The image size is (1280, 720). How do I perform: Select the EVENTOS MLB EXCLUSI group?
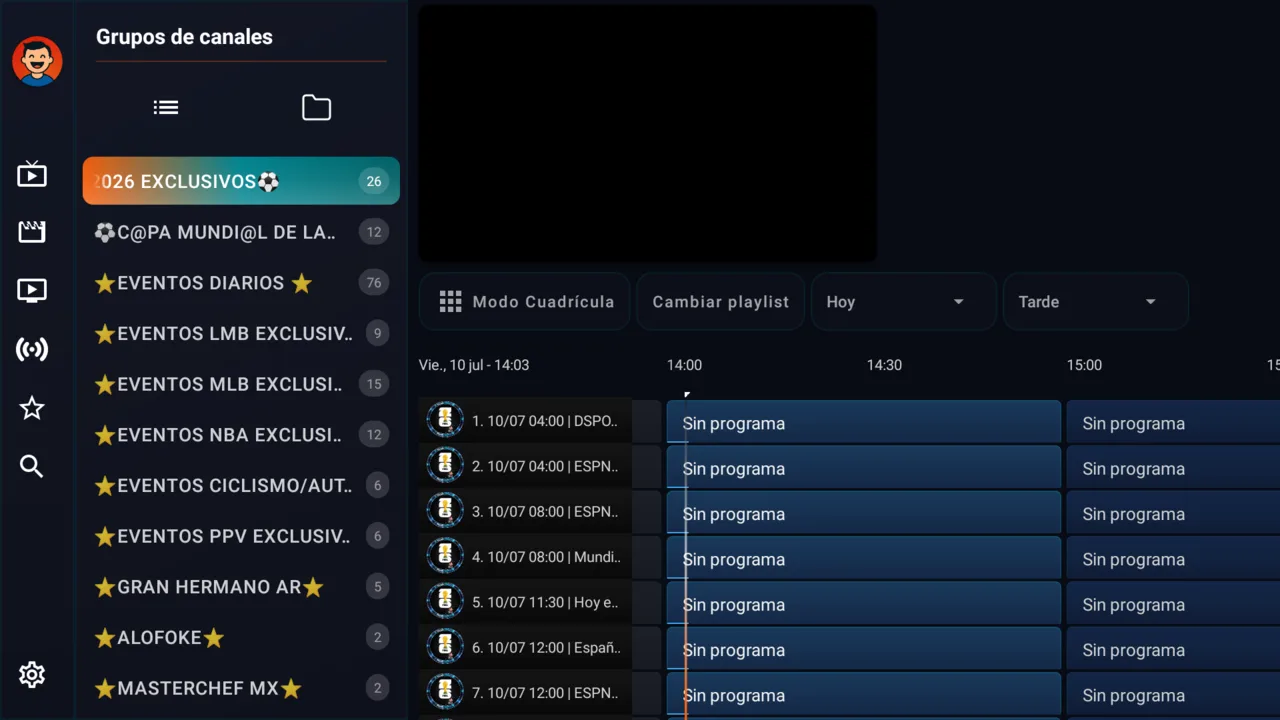click(x=241, y=384)
